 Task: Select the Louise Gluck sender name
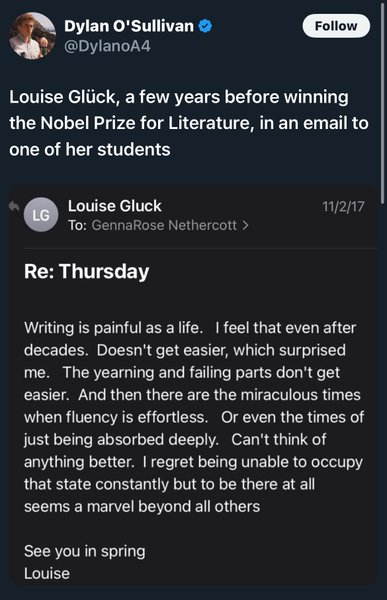(115, 206)
